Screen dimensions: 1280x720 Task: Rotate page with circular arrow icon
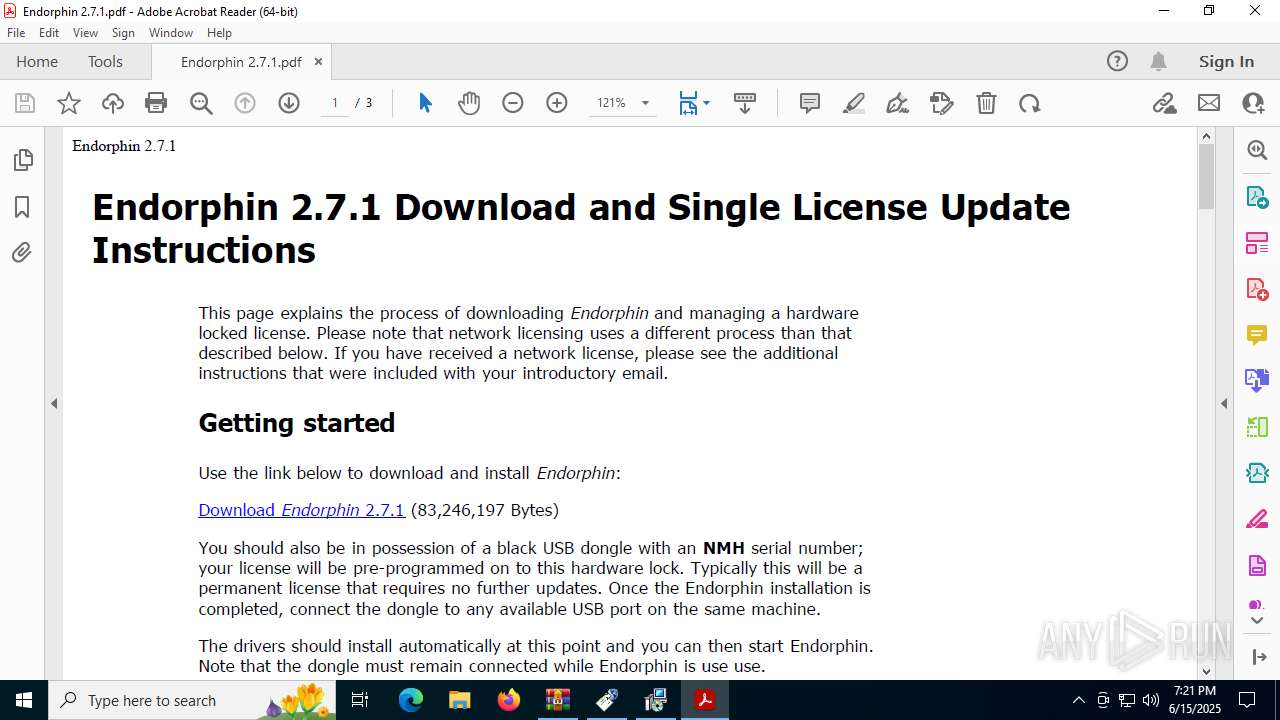pos(1030,103)
